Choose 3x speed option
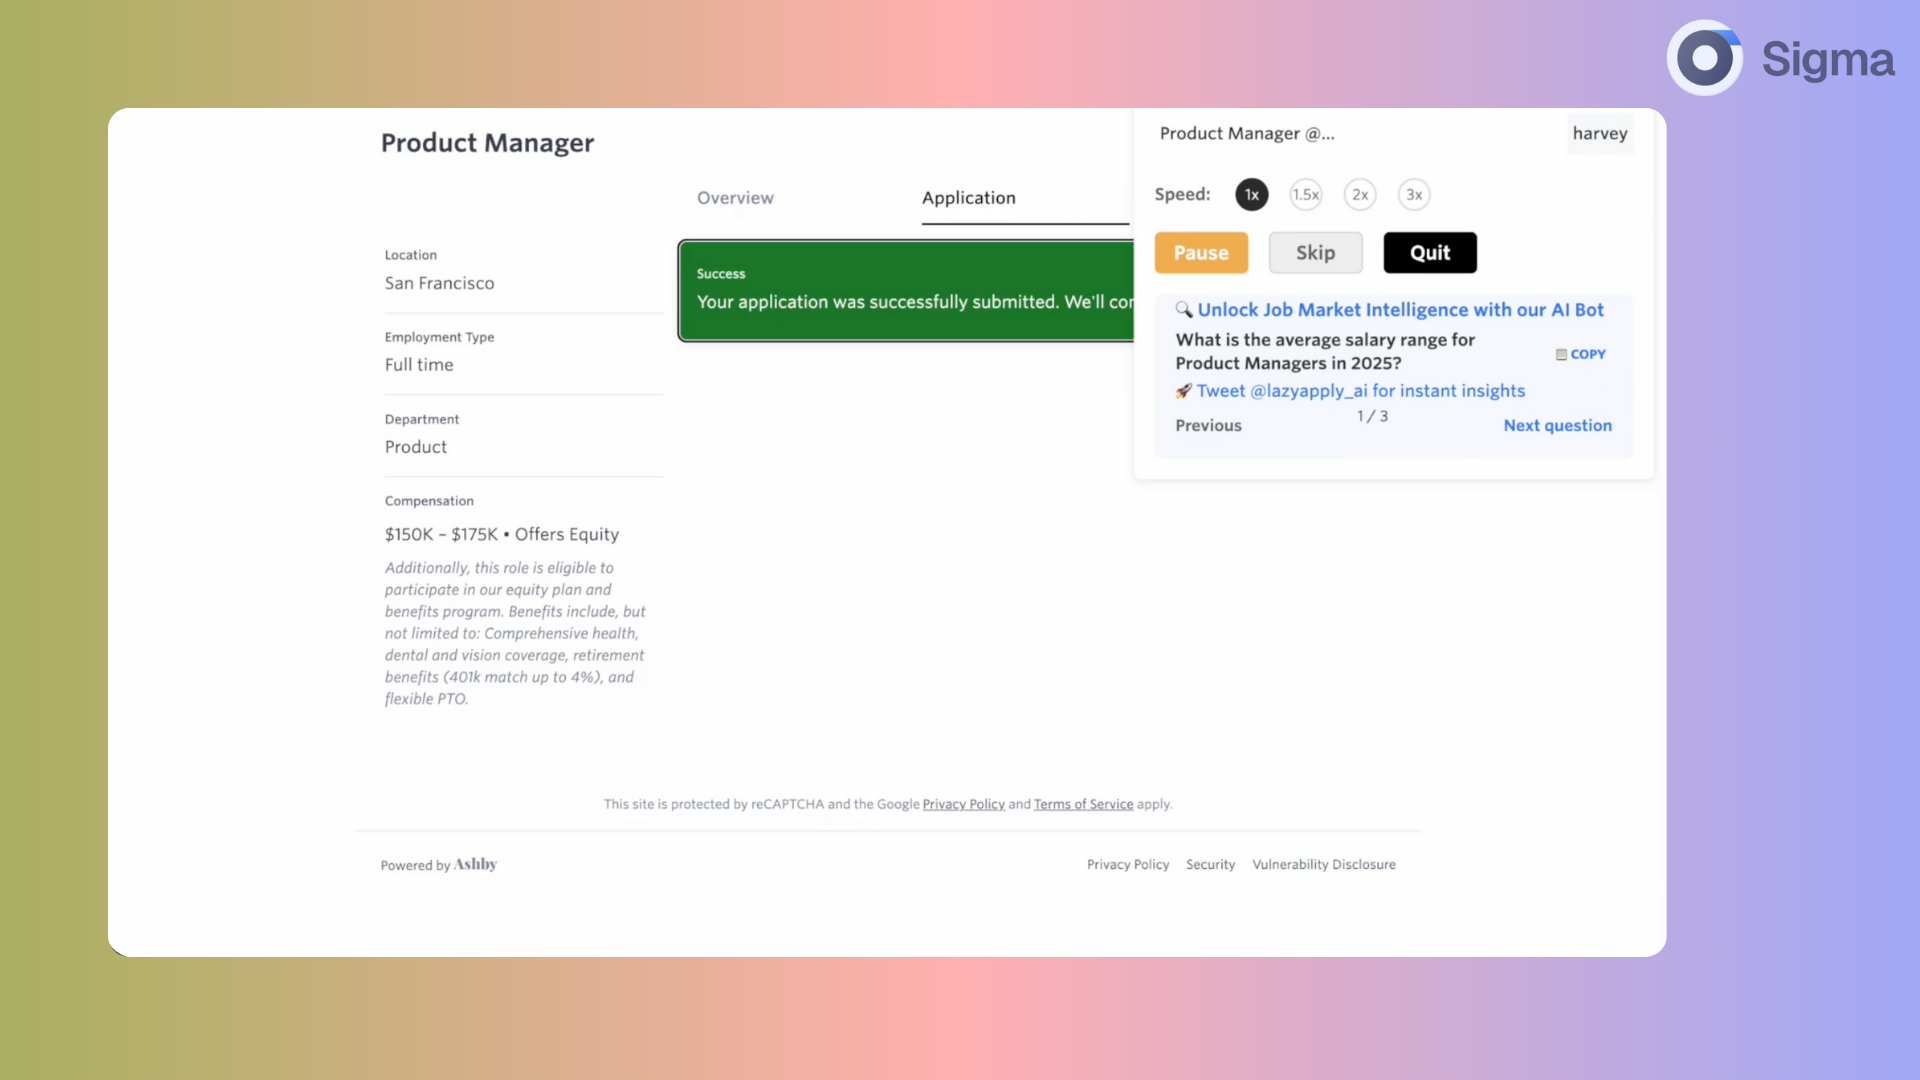 (1414, 195)
